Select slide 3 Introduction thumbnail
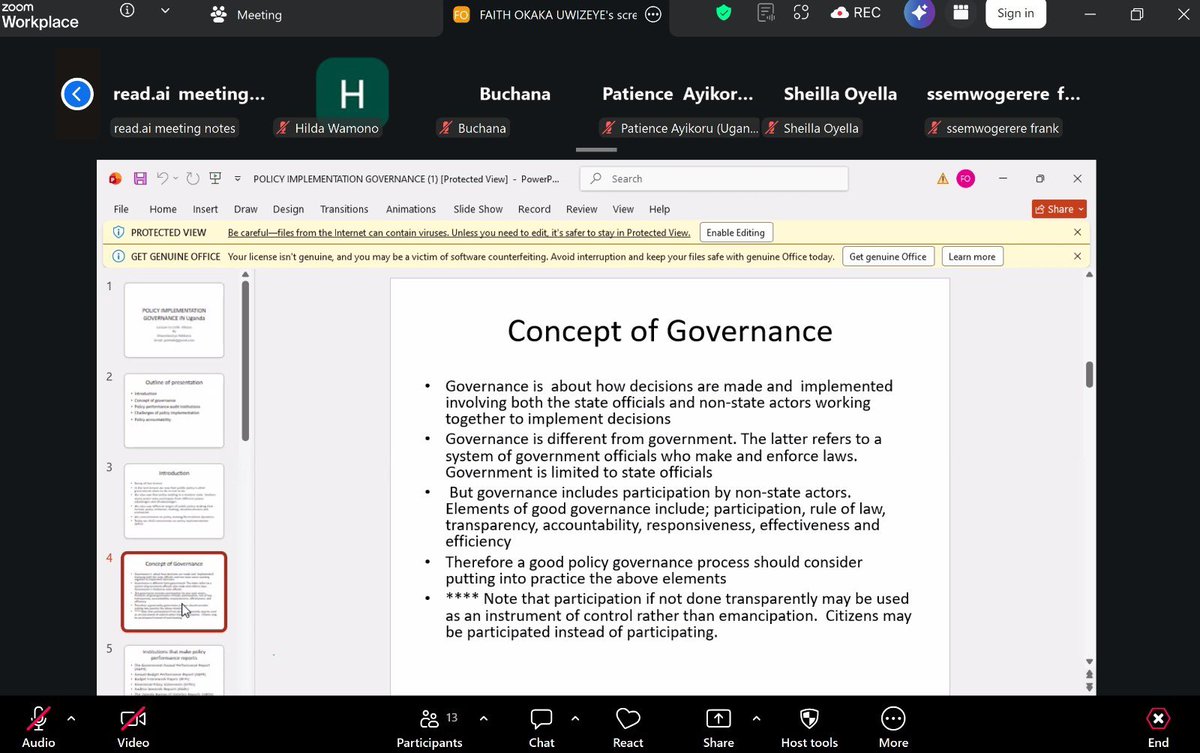 (174, 501)
